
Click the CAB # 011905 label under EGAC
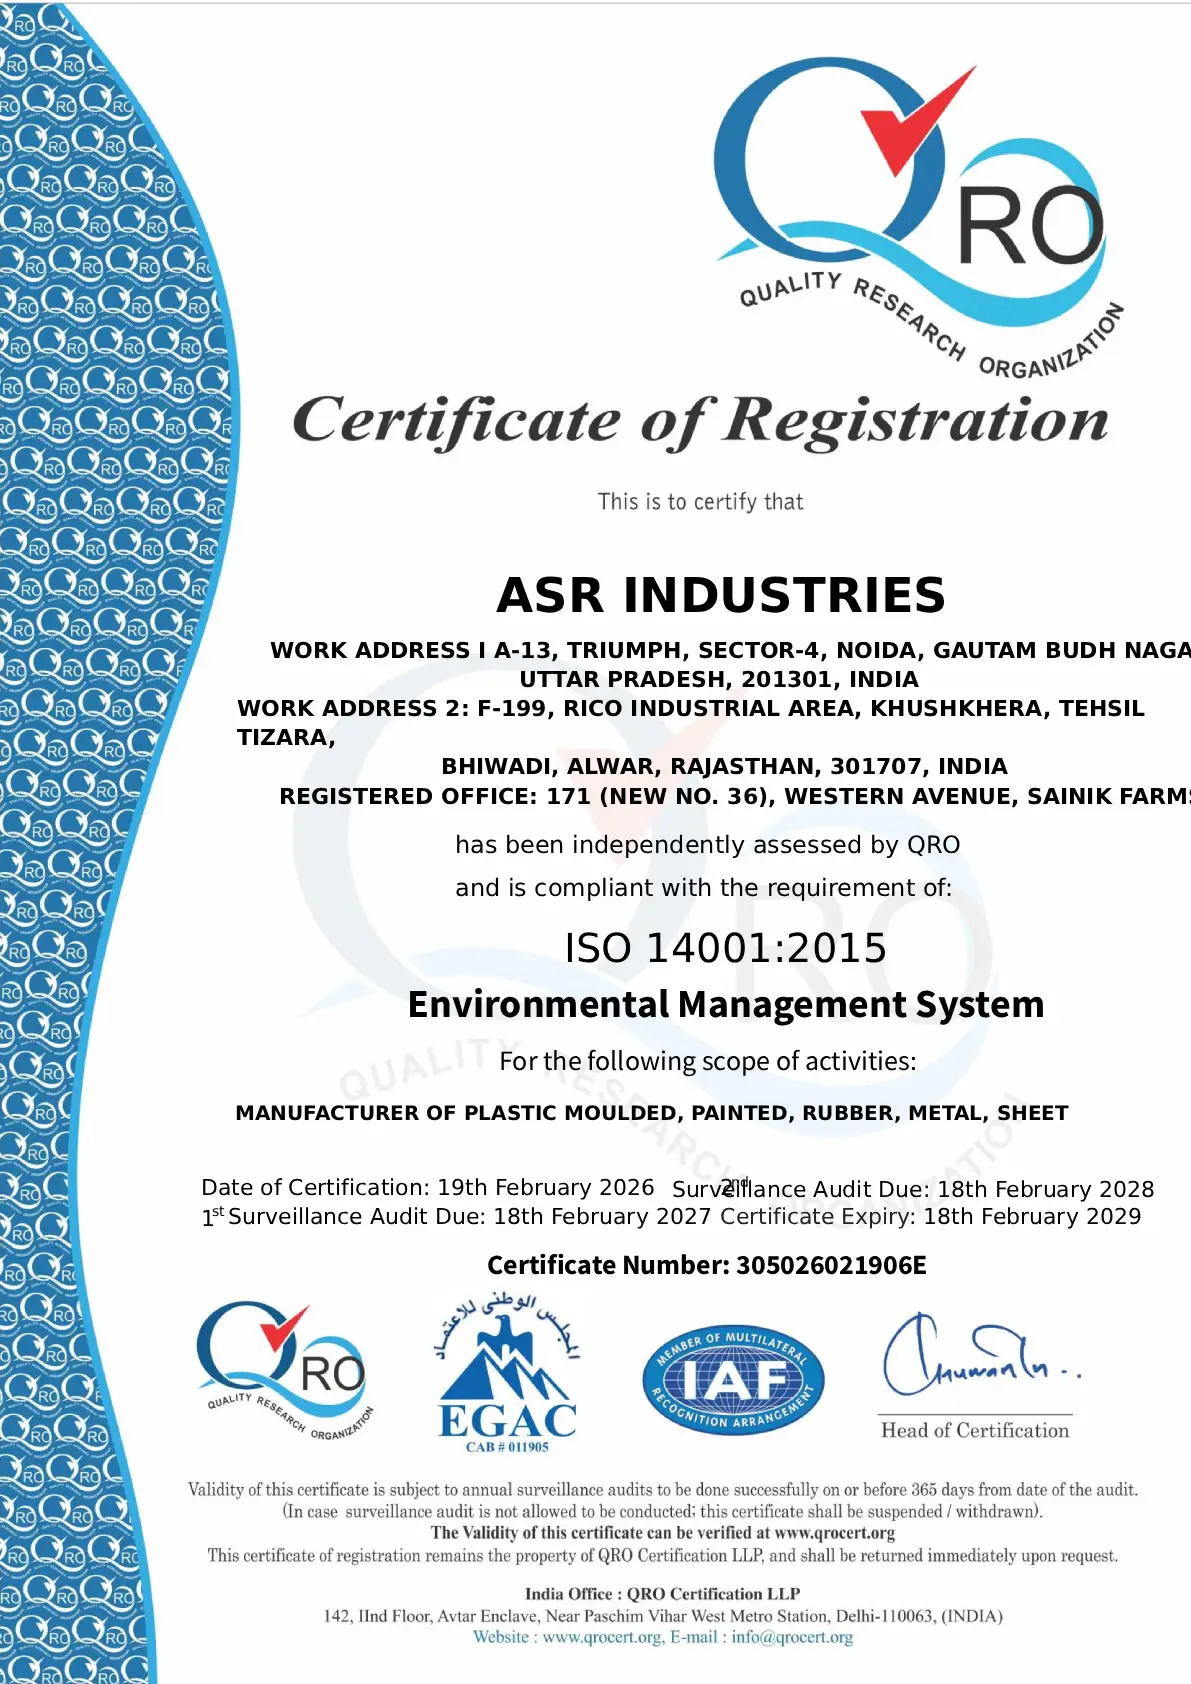tap(507, 1447)
